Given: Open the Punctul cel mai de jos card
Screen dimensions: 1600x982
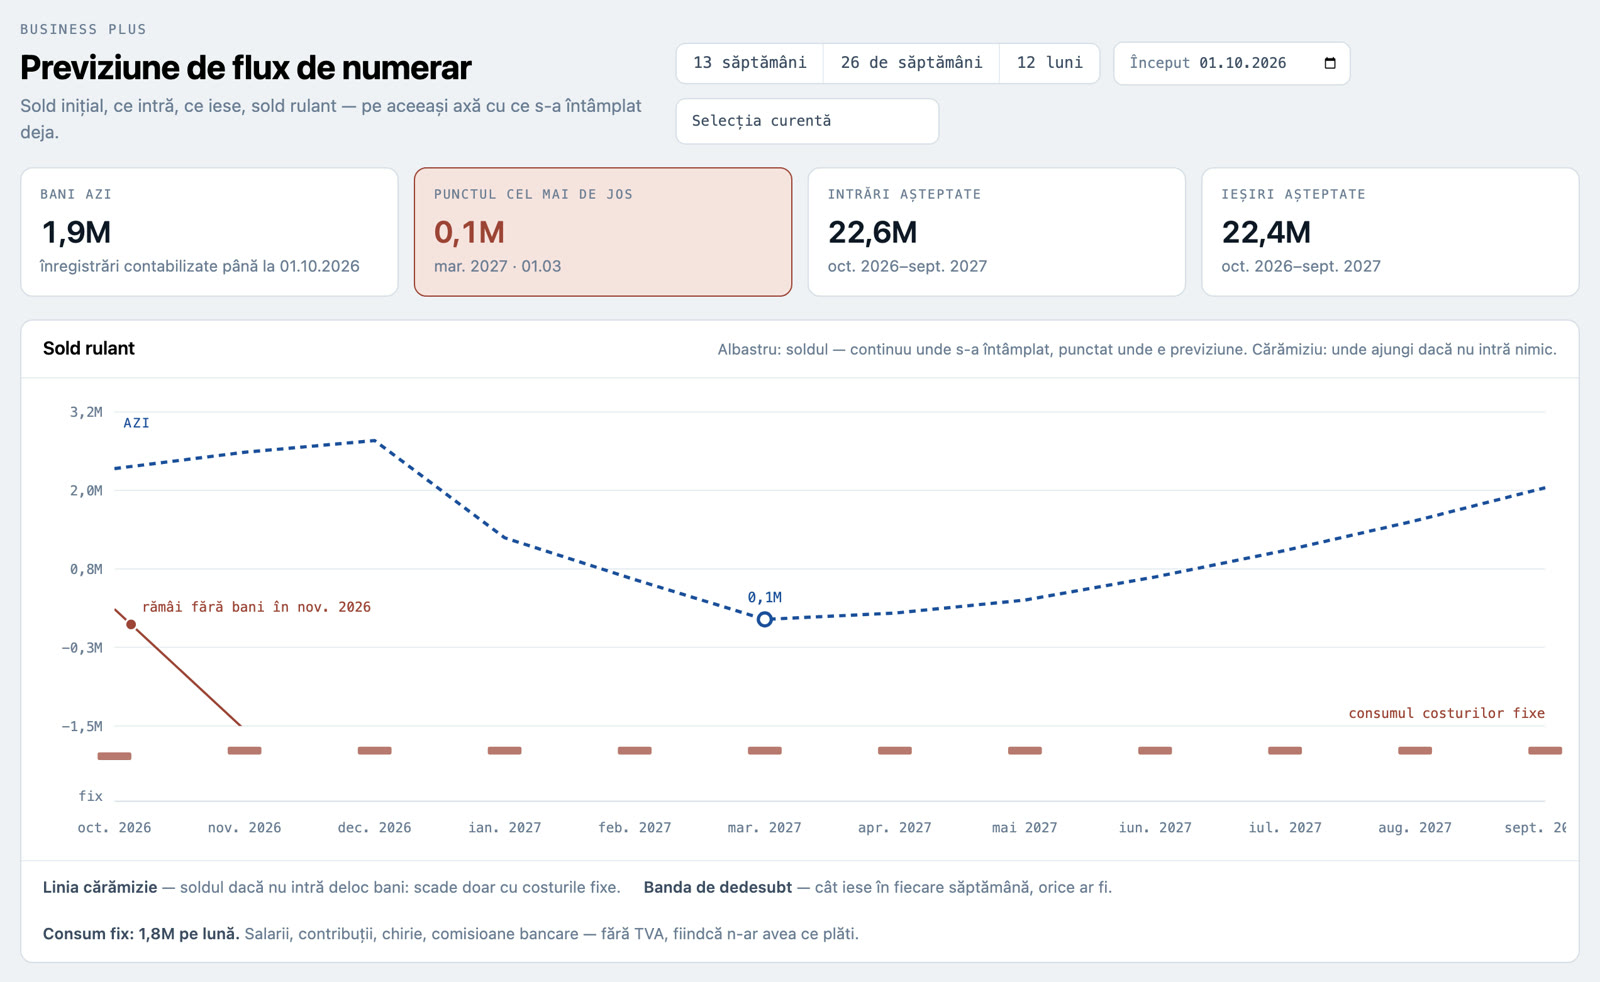Looking at the screenshot, I should coord(603,232).
